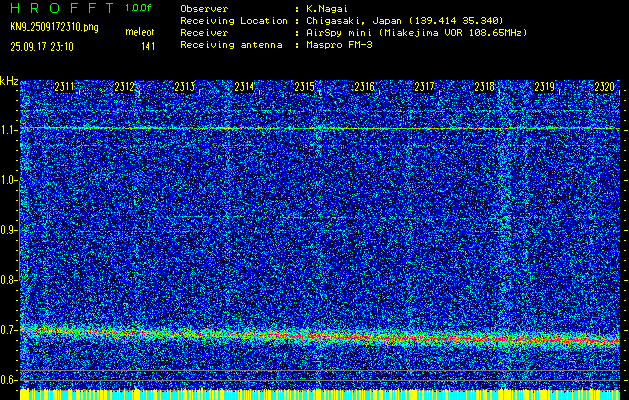
Task: Click the 1.0 kHz axis label
Action: click(x=8, y=181)
